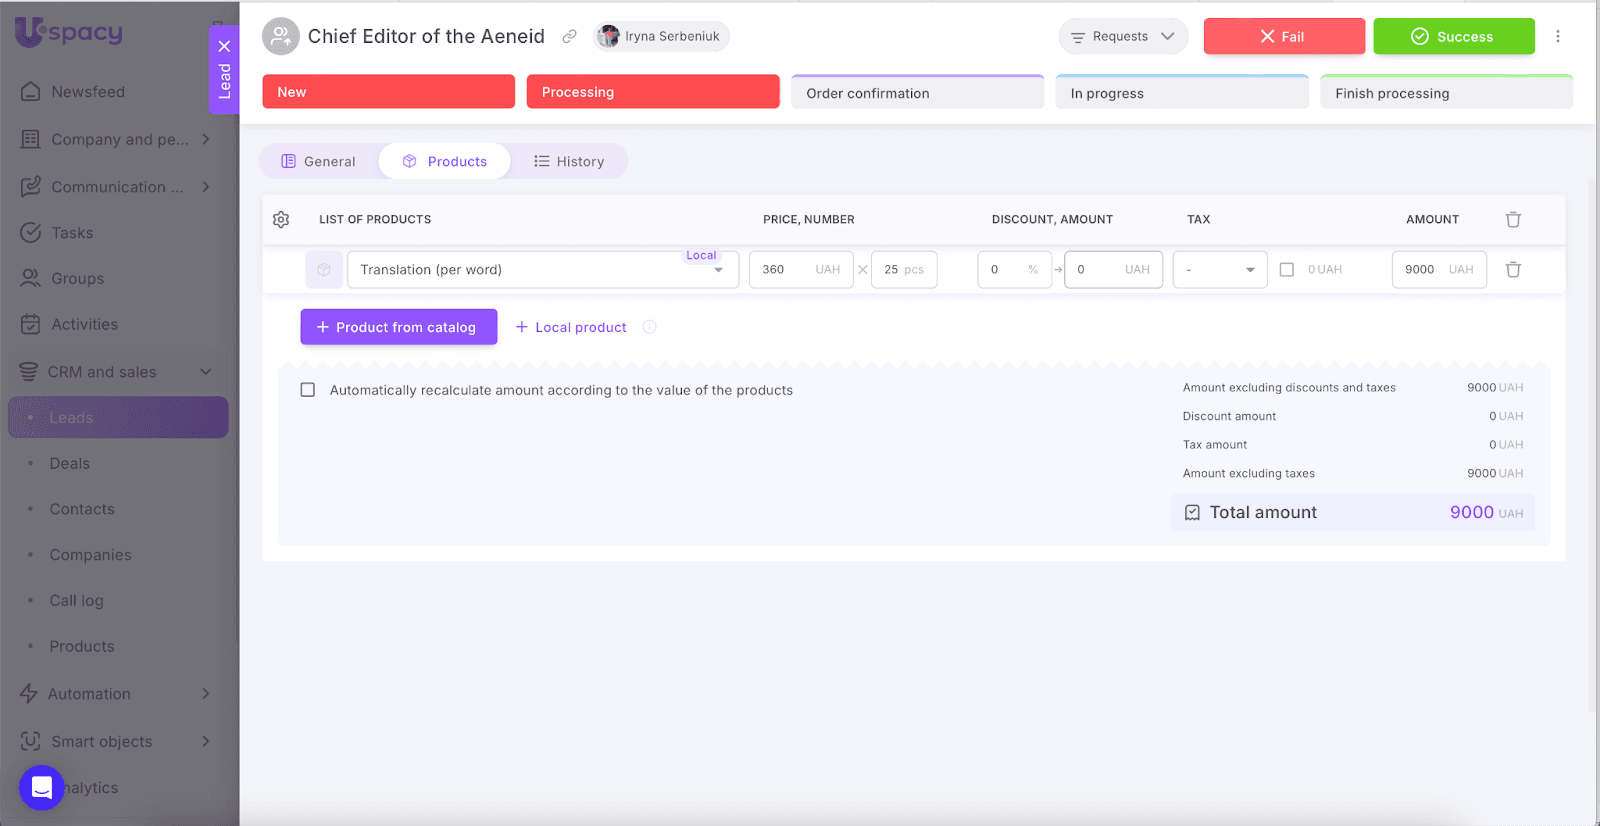The width and height of the screenshot is (1600, 826).
Task: Click the copy link icon beside lead title
Action: 569,37
